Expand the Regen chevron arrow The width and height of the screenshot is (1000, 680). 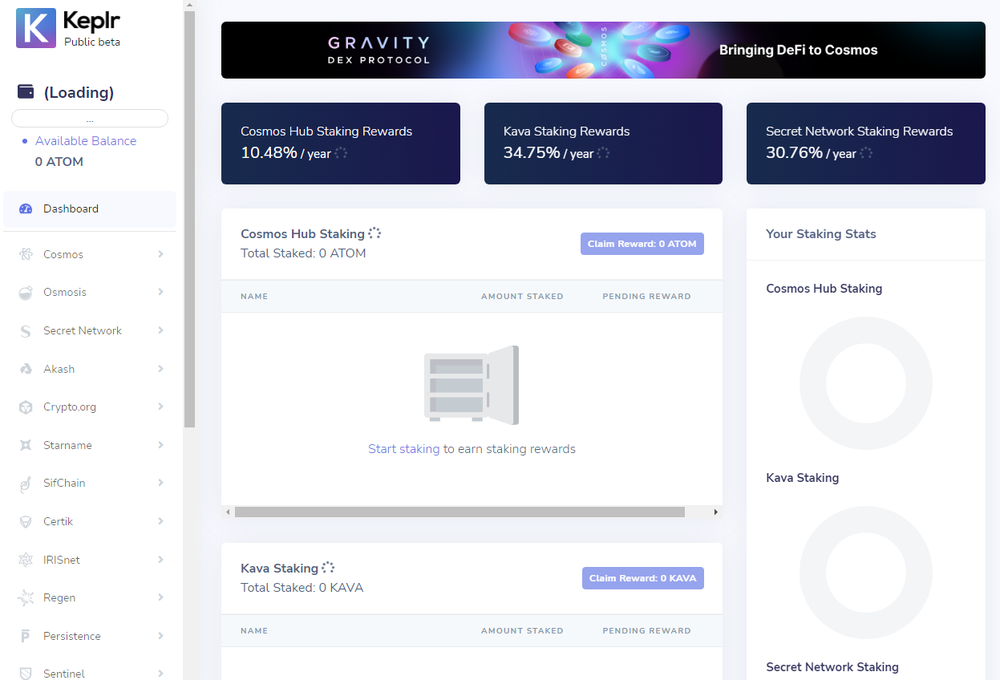click(x=161, y=597)
